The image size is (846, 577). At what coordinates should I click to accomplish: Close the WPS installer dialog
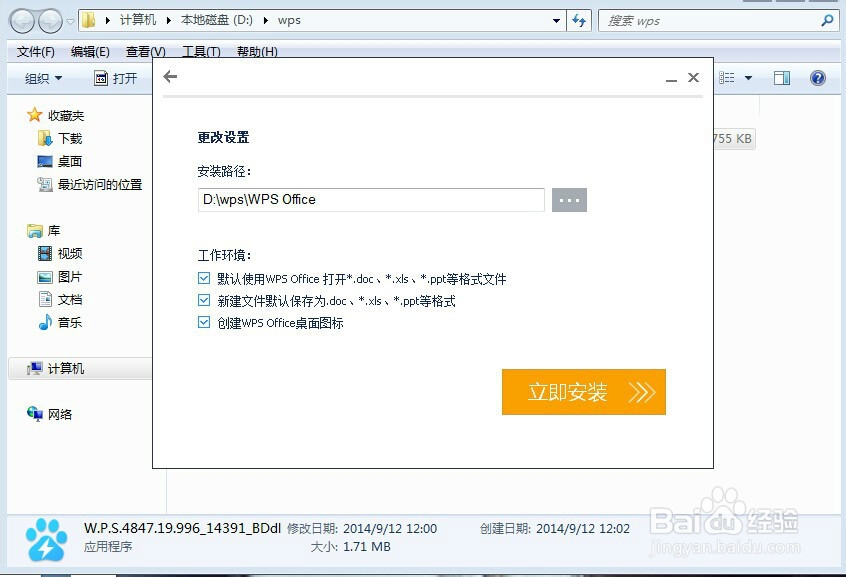[693, 77]
